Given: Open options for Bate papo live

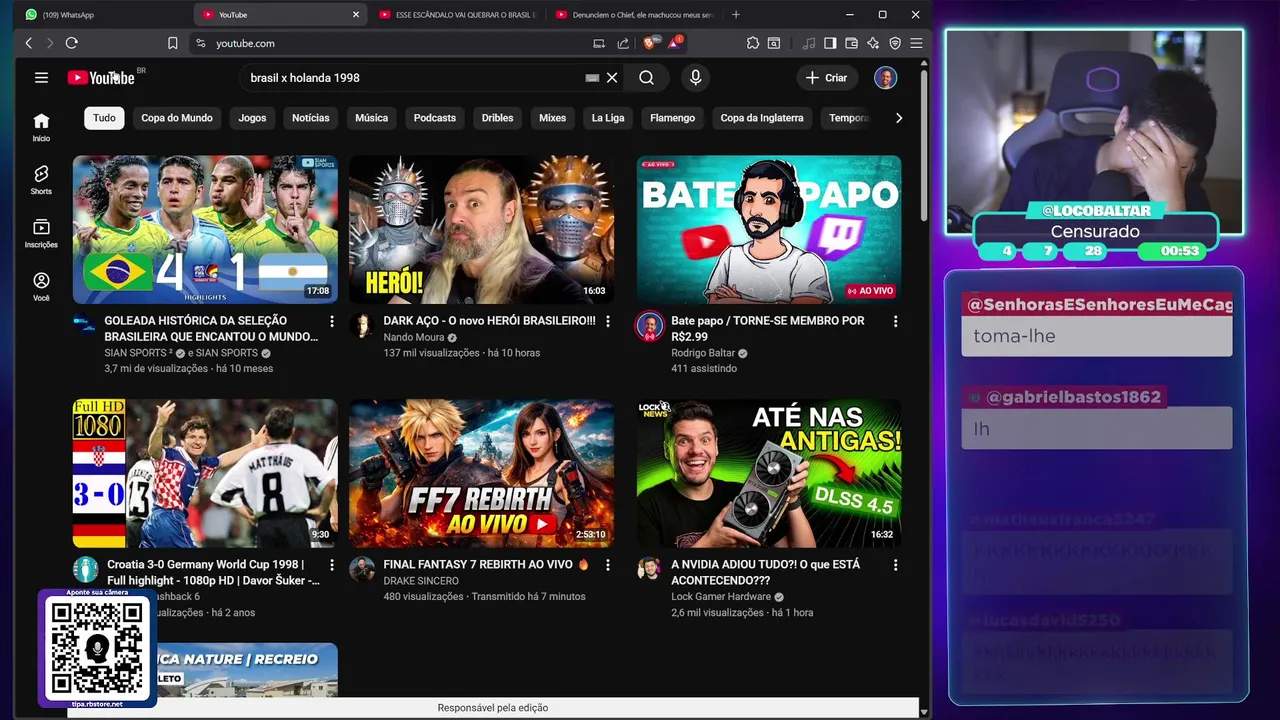Looking at the screenshot, I should pyautogui.click(x=895, y=321).
